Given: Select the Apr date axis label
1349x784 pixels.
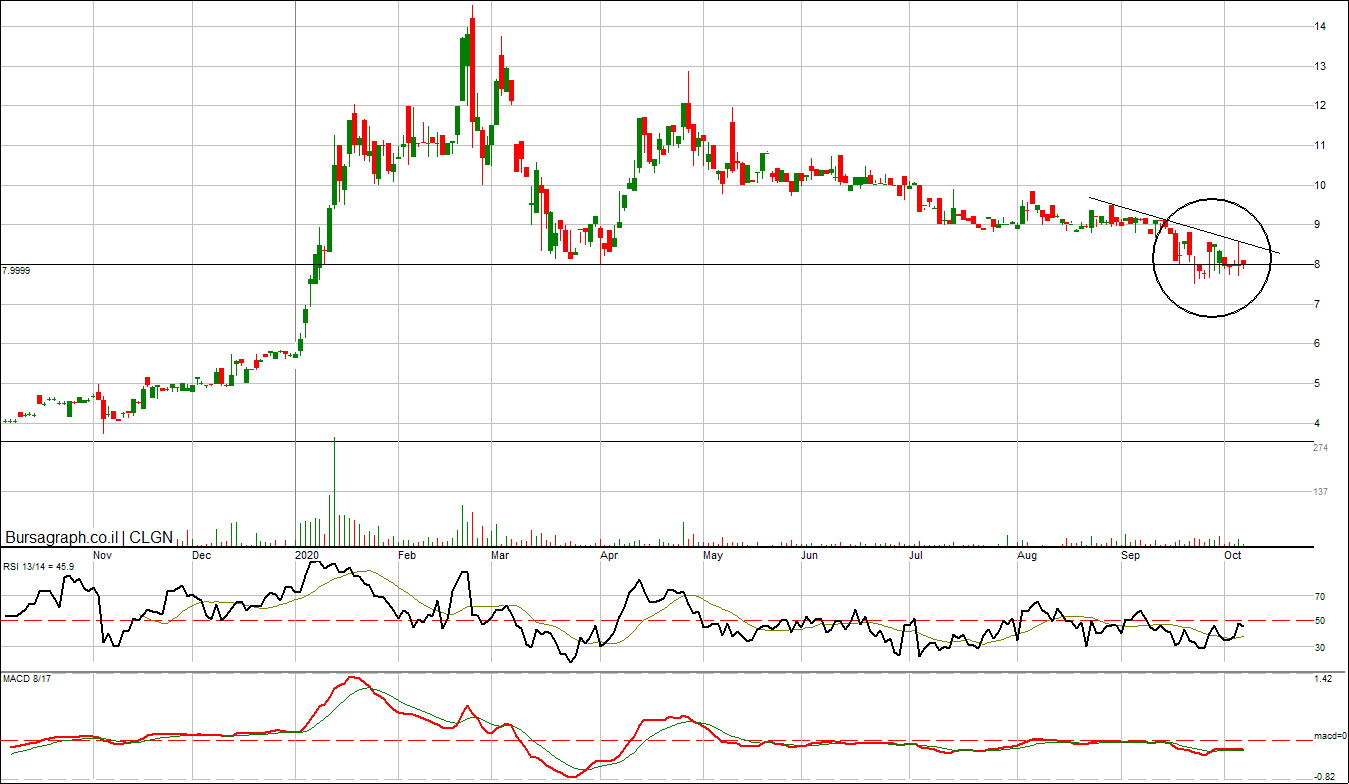Looking at the screenshot, I should pyautogui.click(x=607, y=554).
